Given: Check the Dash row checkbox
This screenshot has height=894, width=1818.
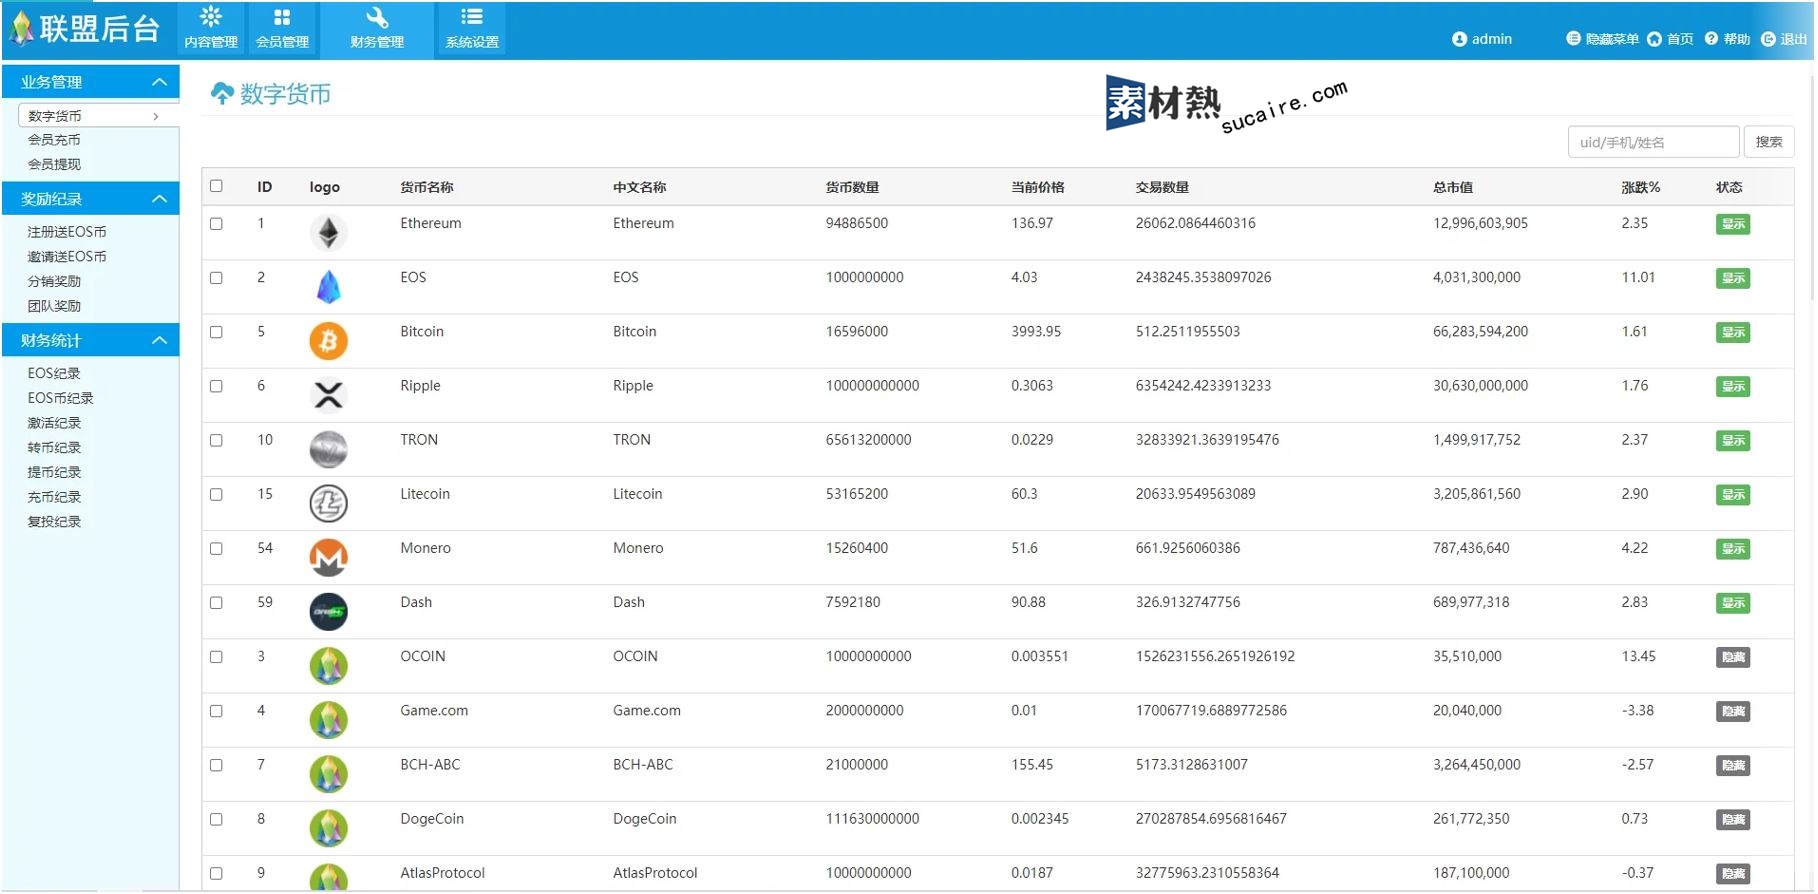Looking at the screenshot, I should pyautogui.click(x=216, y=602).
